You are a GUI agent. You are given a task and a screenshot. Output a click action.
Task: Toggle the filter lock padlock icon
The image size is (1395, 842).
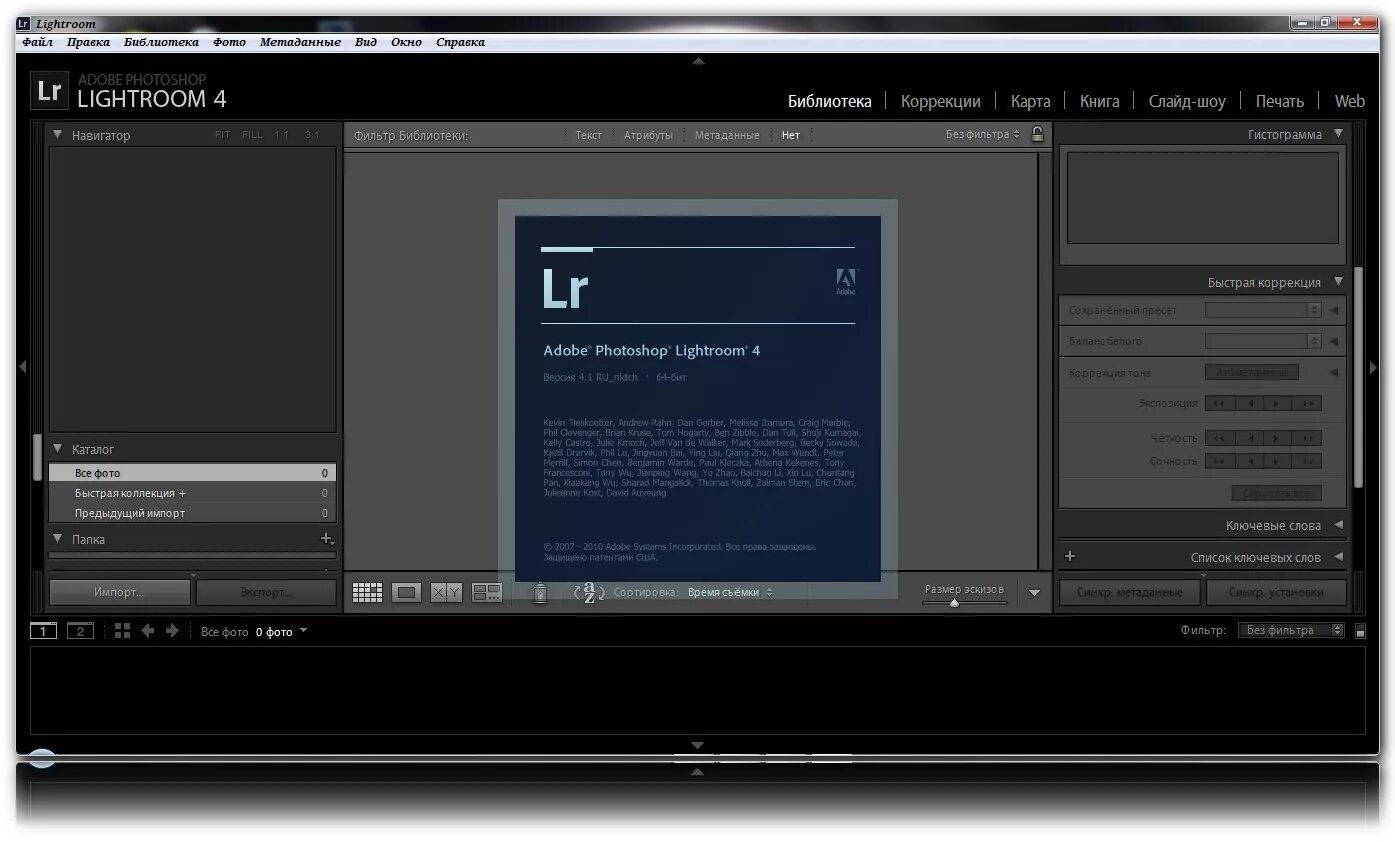[x=1037, y=134]
